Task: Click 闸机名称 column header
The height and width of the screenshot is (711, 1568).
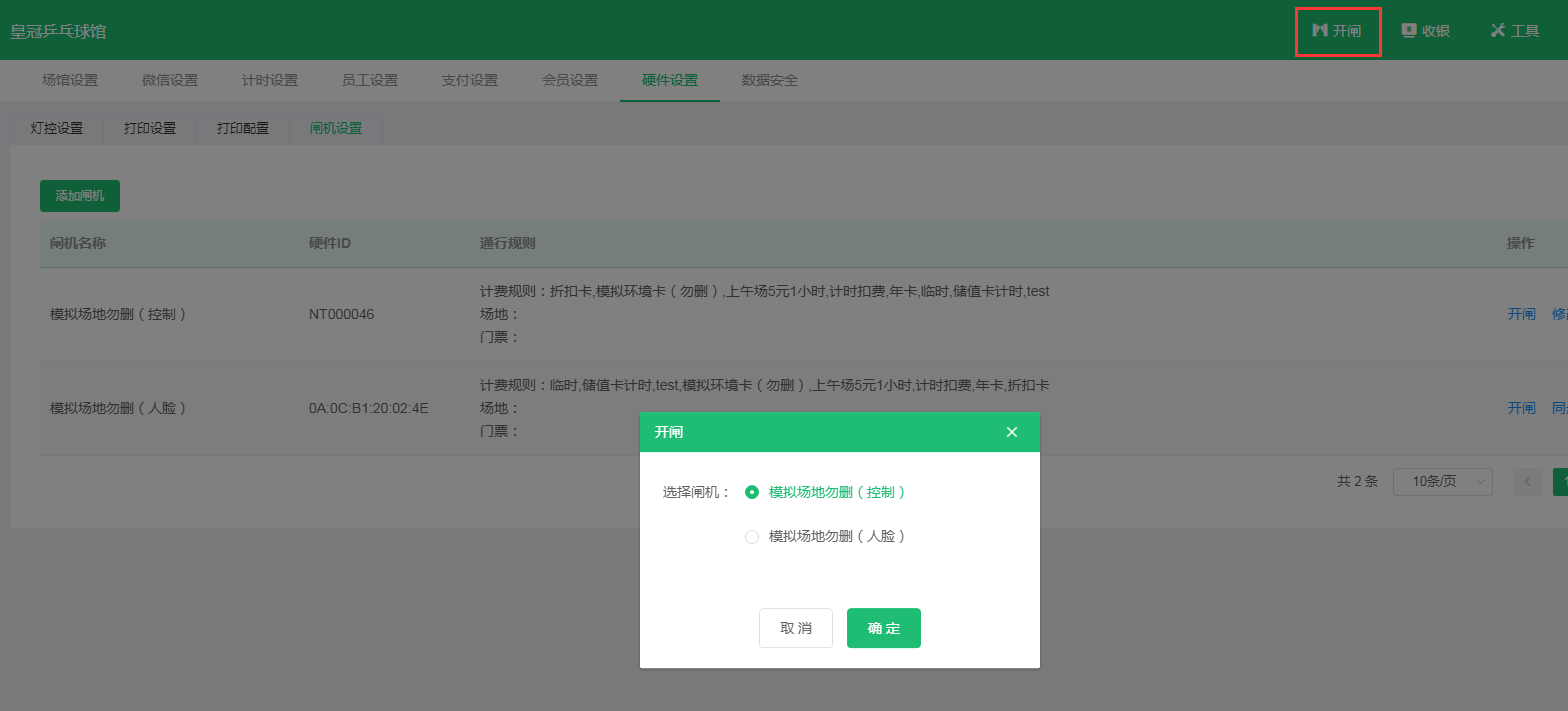Action: pyautogui.click(x=78, y=243)
